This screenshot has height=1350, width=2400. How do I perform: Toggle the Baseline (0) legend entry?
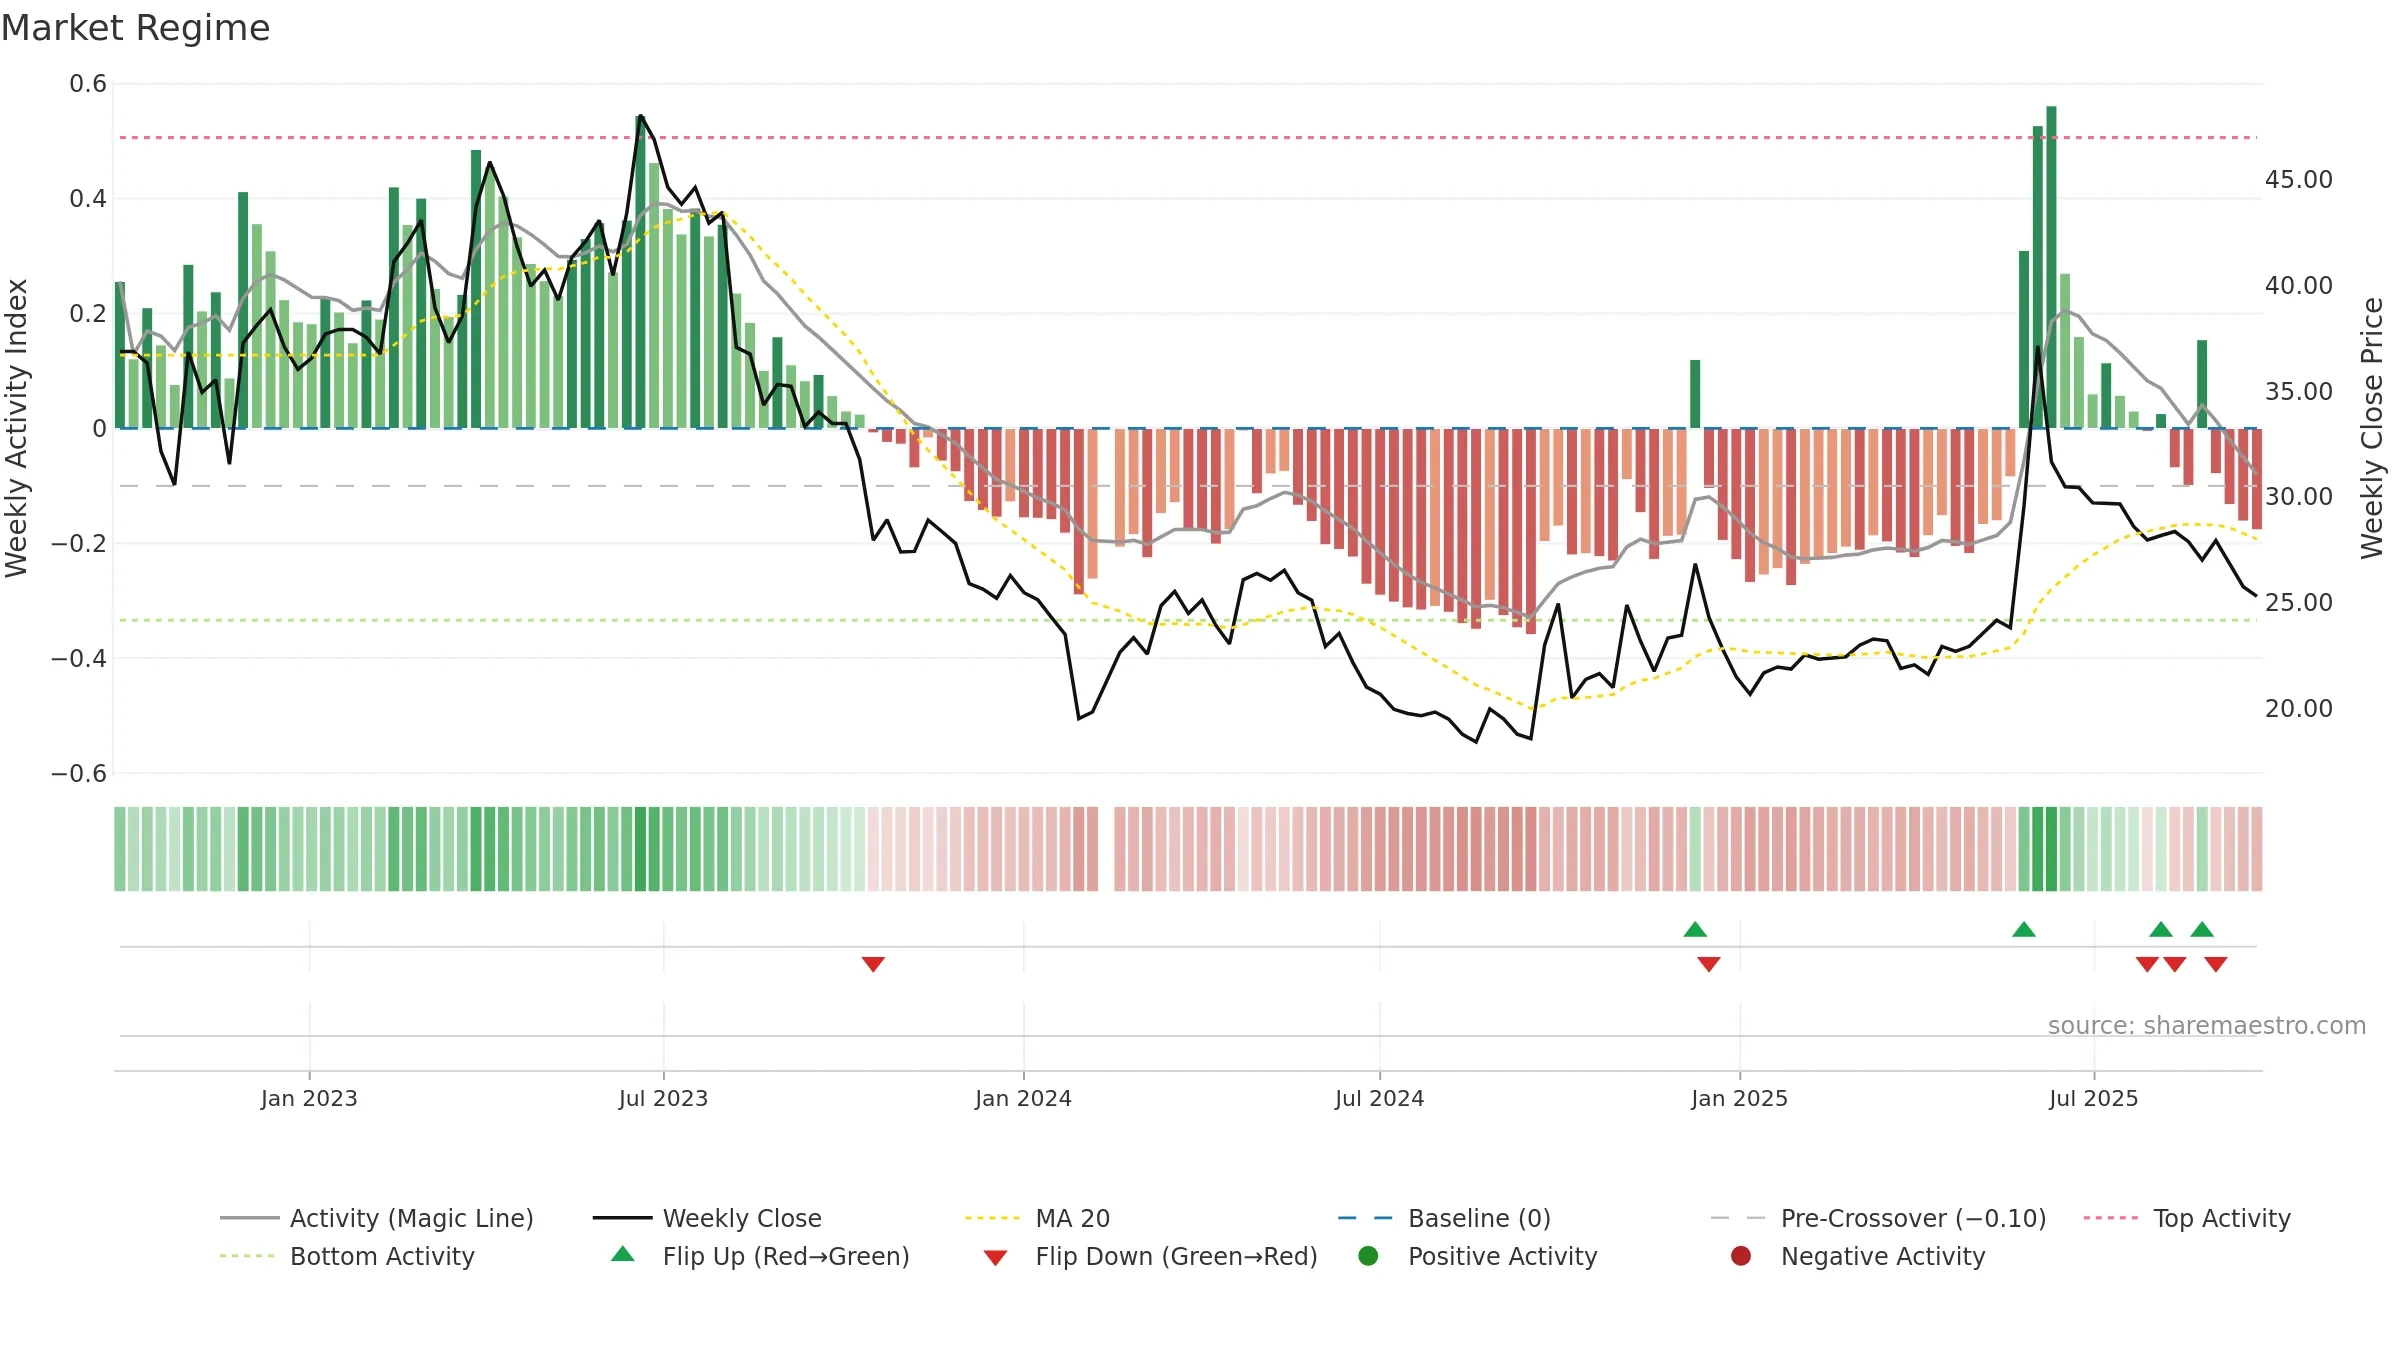tap(1444, 1218)
